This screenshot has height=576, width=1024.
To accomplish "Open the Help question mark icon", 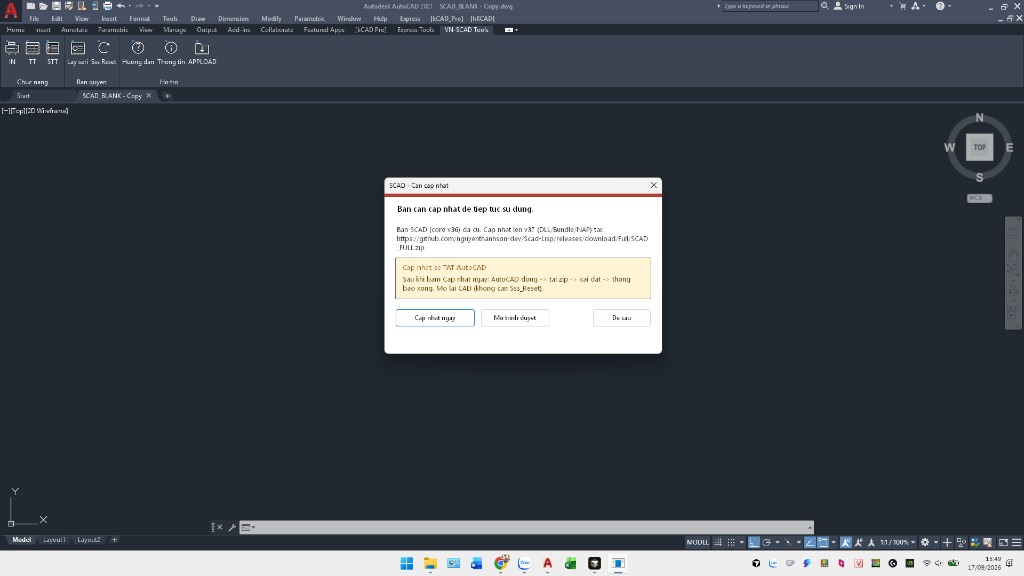I will click(940, 6).
